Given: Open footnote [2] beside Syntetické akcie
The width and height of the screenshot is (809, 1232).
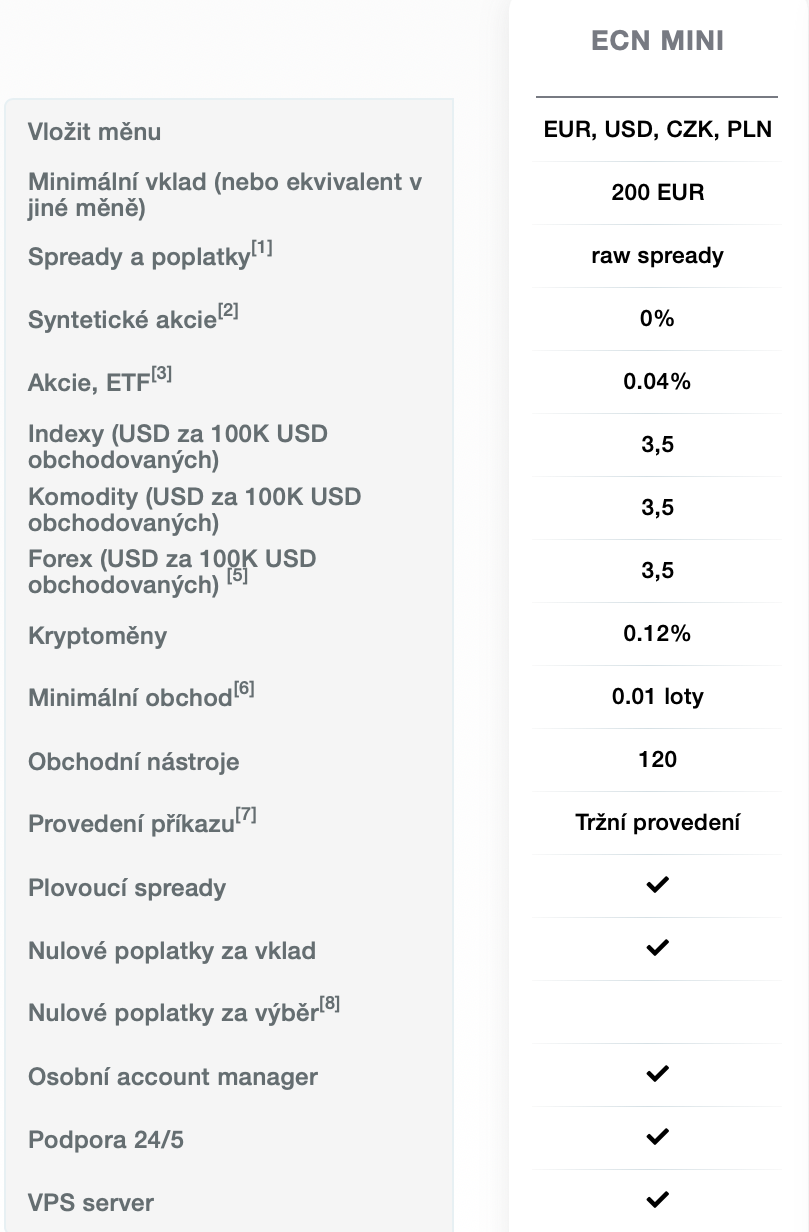Looking at the screenshot, I should click(228, 311).
